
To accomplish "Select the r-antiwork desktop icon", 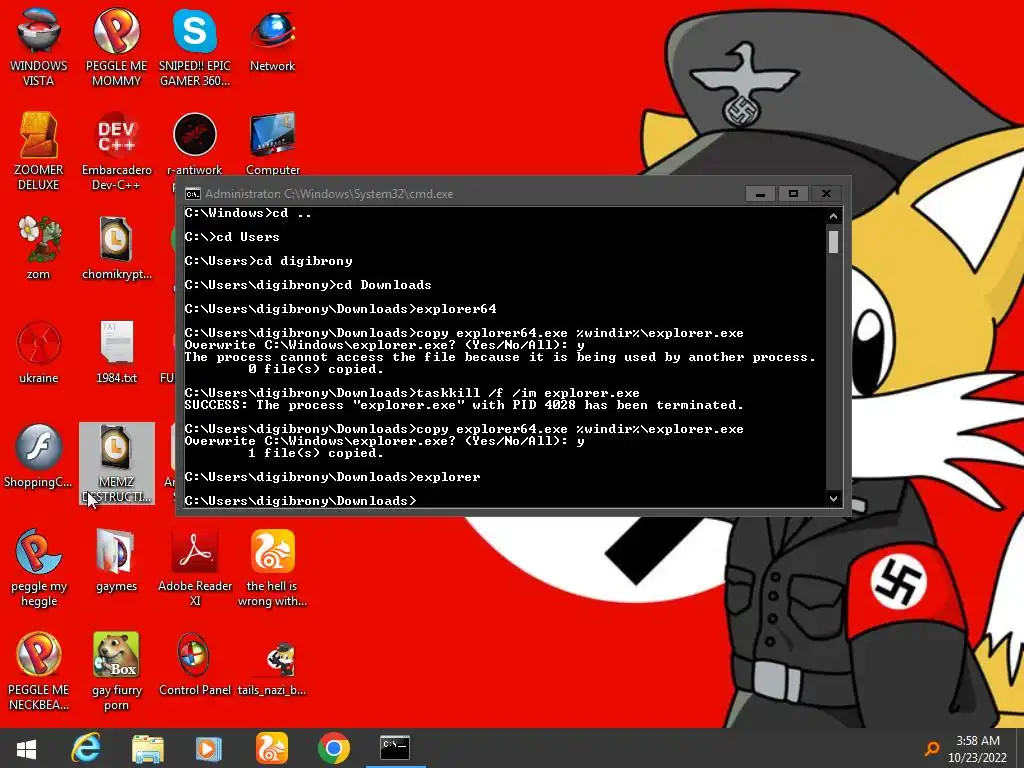I will [x=195, y=144].
